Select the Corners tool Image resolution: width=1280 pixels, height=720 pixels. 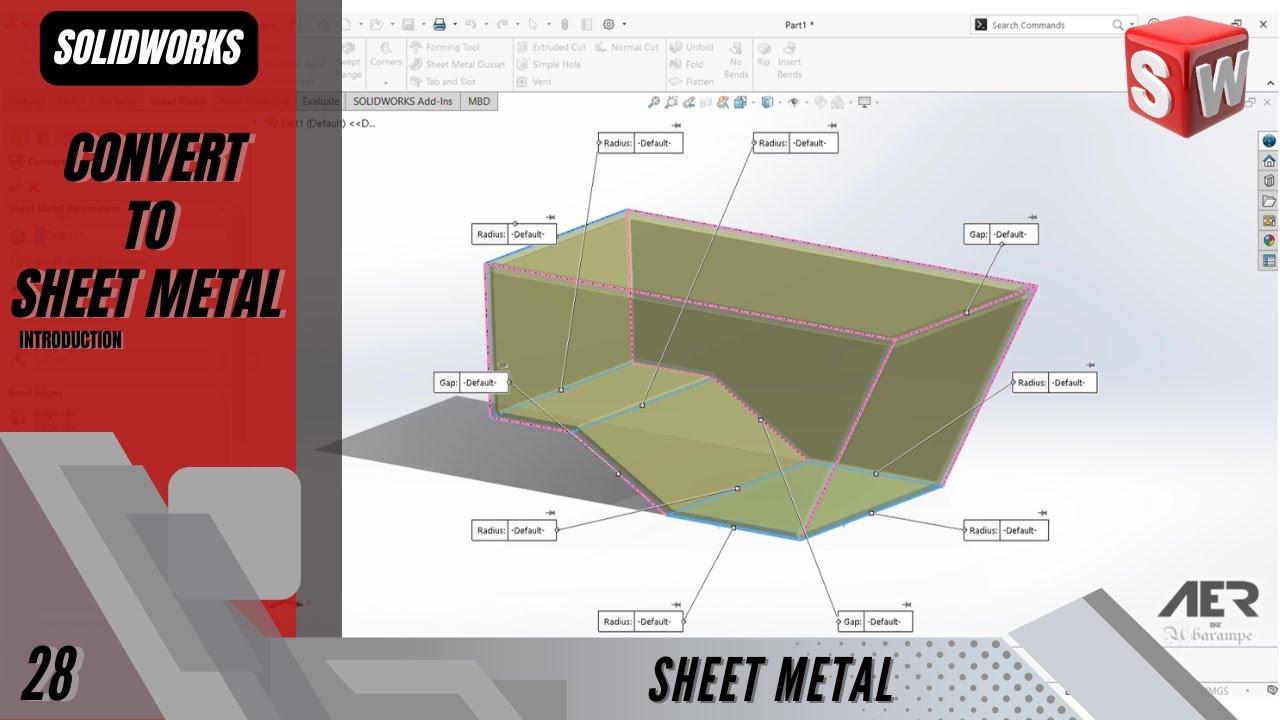click(x=386, y=54)
